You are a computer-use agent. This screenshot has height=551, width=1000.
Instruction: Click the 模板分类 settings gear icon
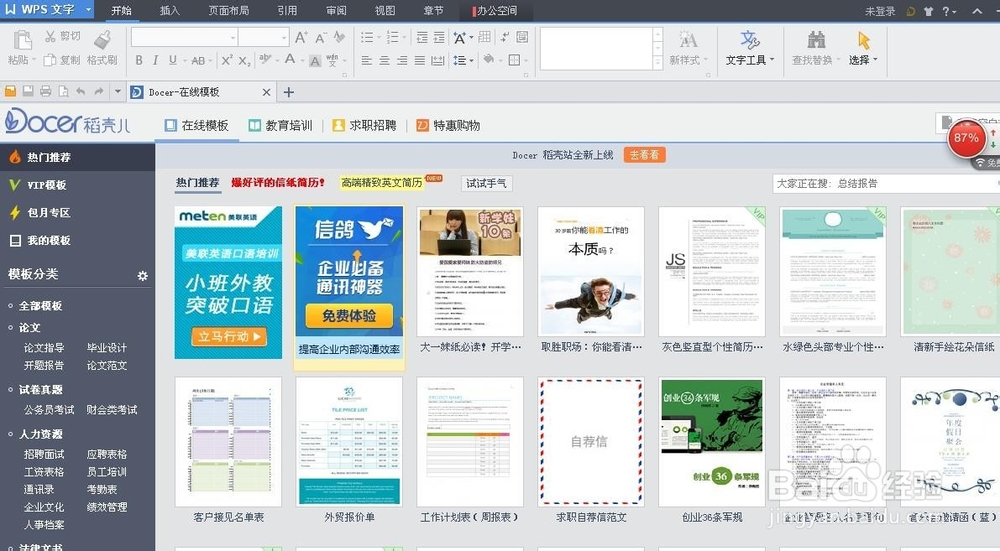(142, 276)
